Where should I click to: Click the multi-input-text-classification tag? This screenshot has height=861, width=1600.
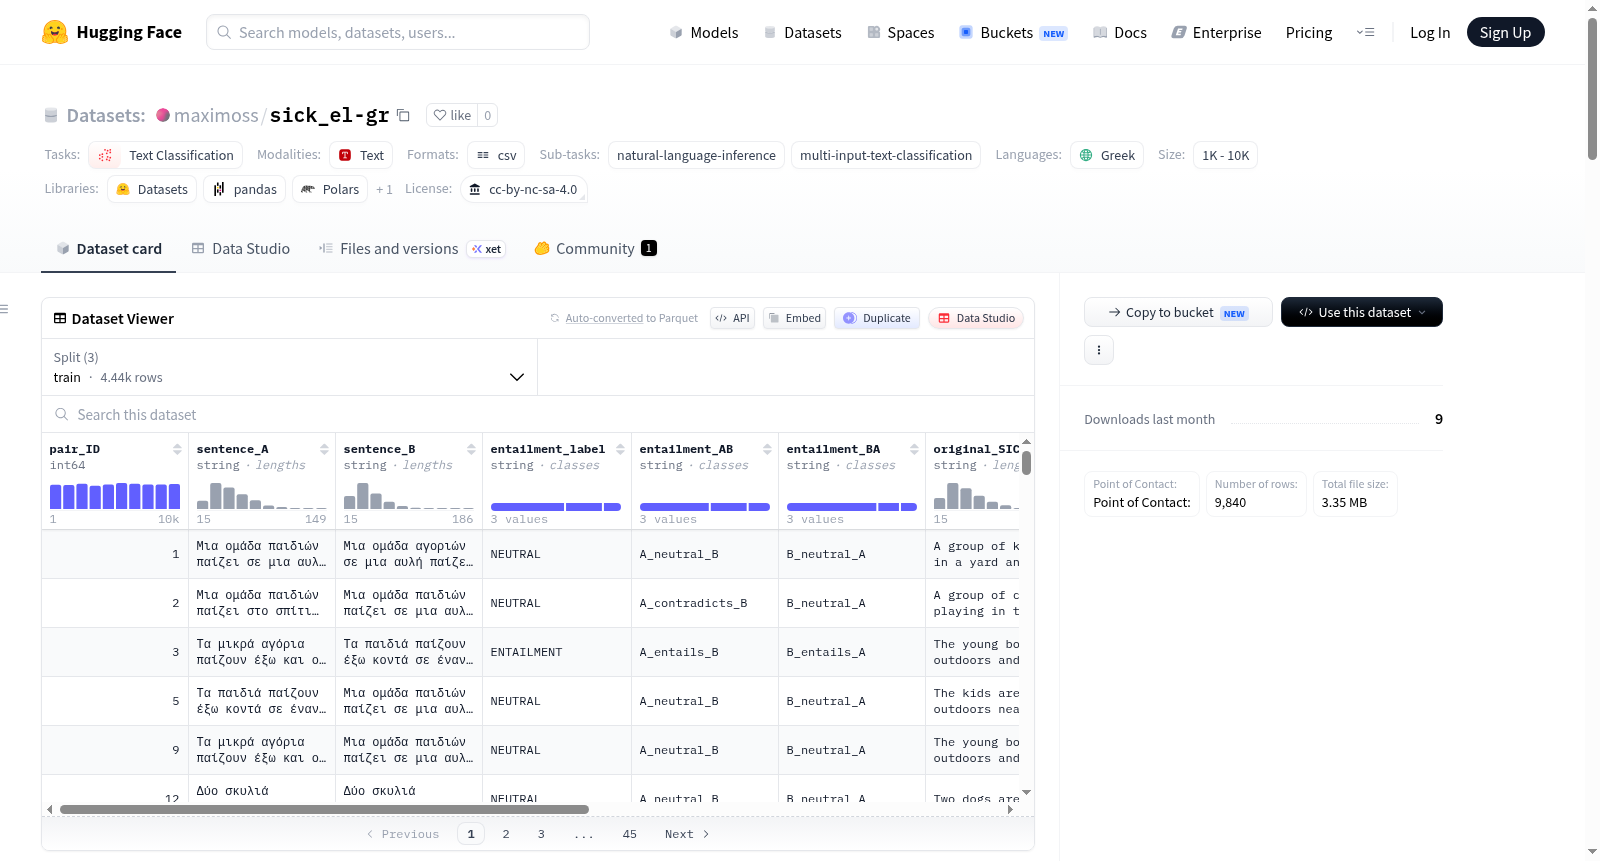tap(886, 155)
